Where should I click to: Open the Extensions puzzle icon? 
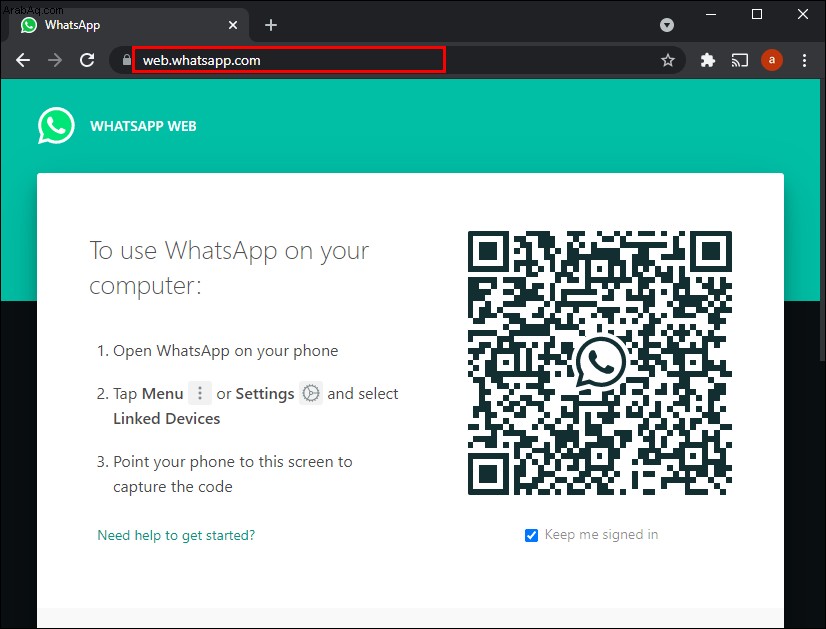pyautogui.click(x=707, y=60)
